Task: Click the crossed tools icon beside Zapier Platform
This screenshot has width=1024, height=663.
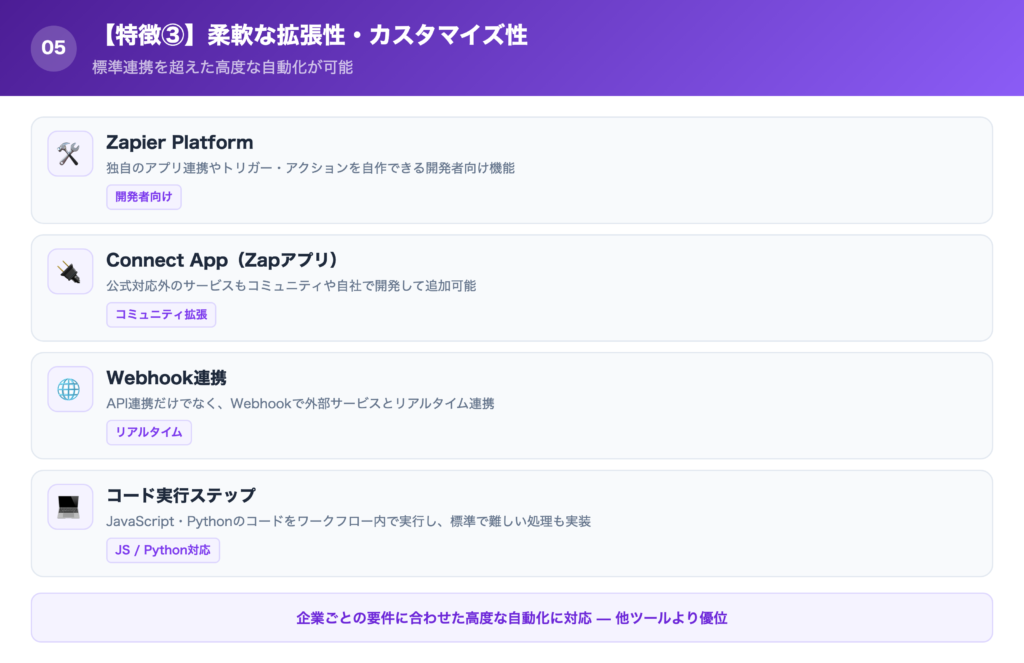Action: pyautogui.click(x=70, y=153)
